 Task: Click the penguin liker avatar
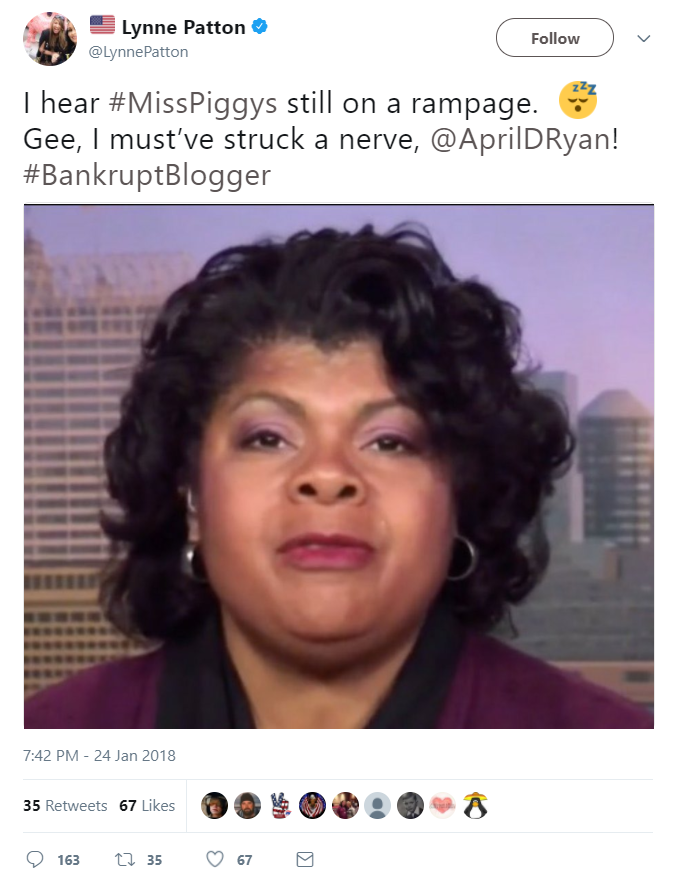point(475,806)
